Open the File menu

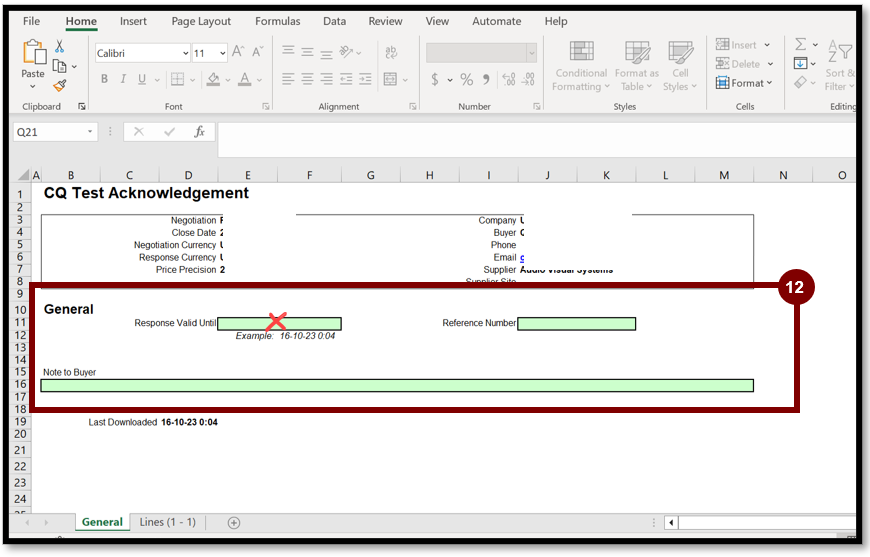pos(31,21)
